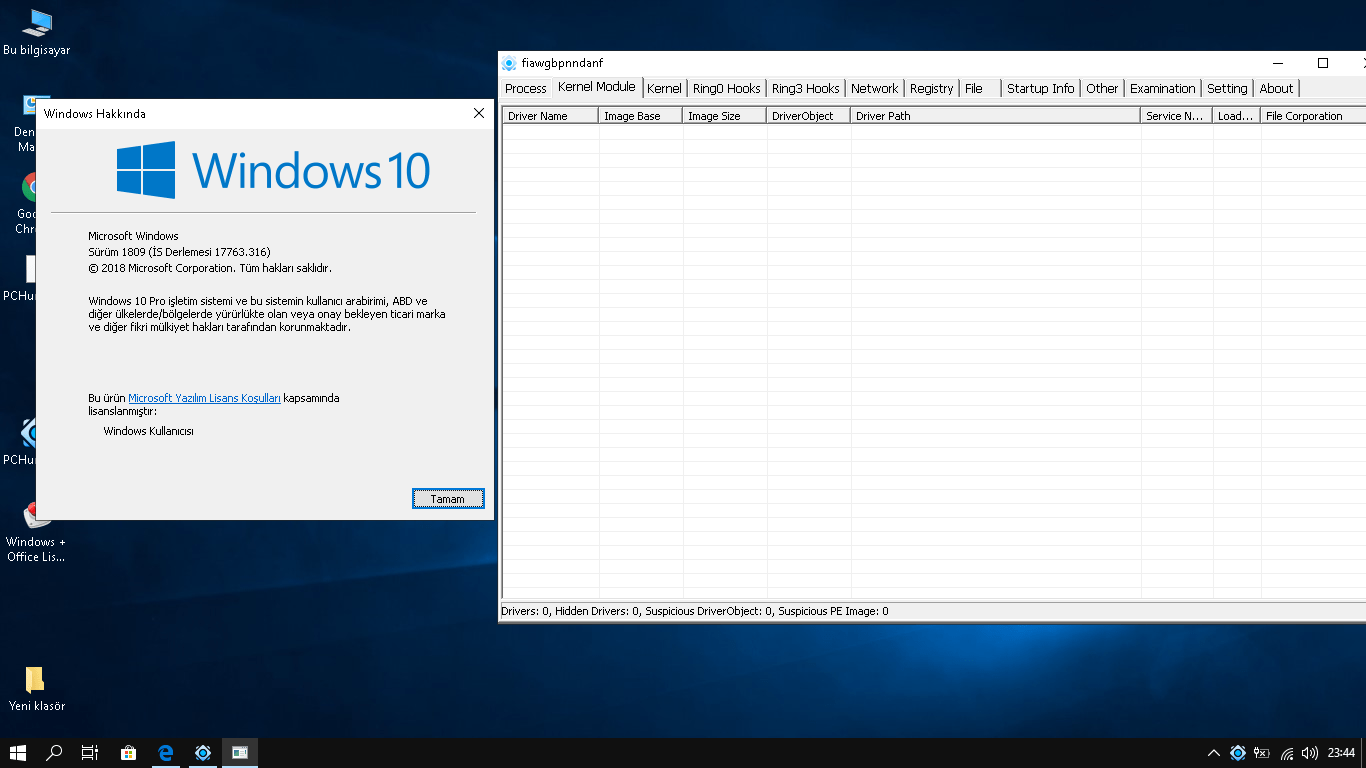The height and width of the screenshot is (768, 1366).
Task: Select the Kernel Module tab
Action: click(597, 87)
